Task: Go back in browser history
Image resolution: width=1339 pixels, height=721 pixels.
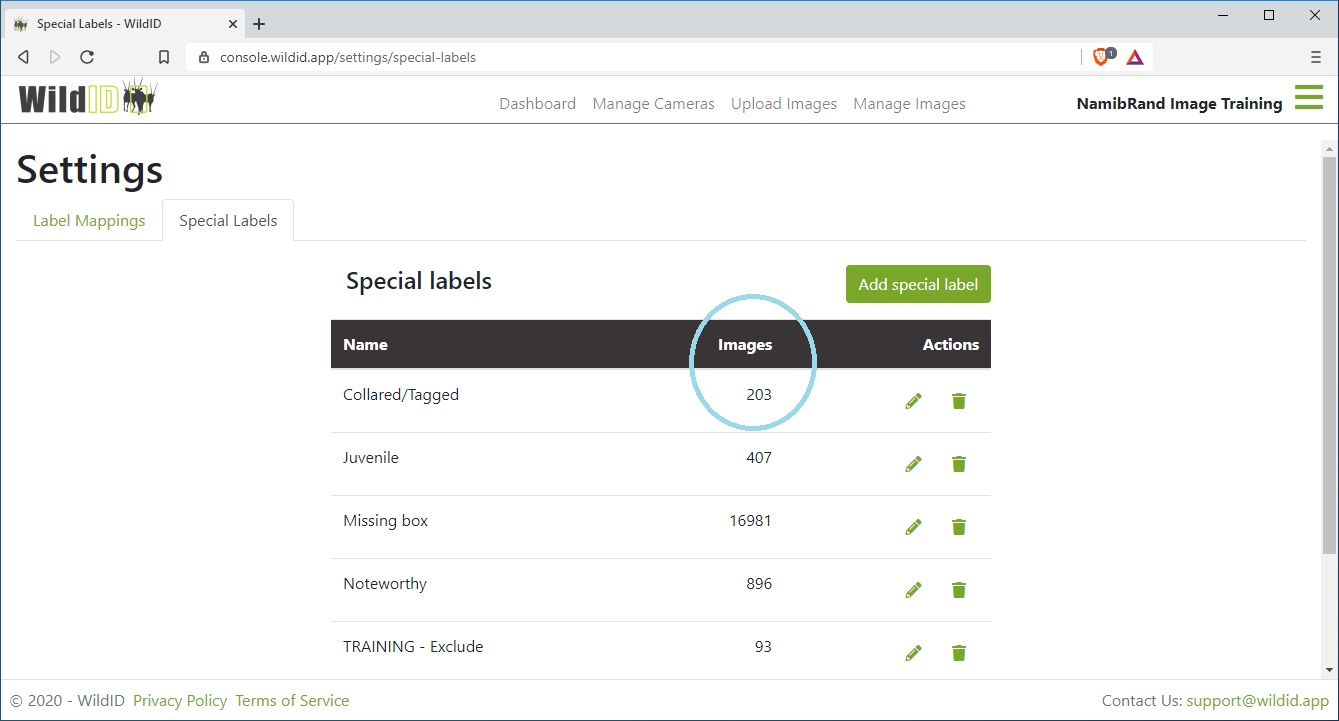Action: click(x=24, y=57)
